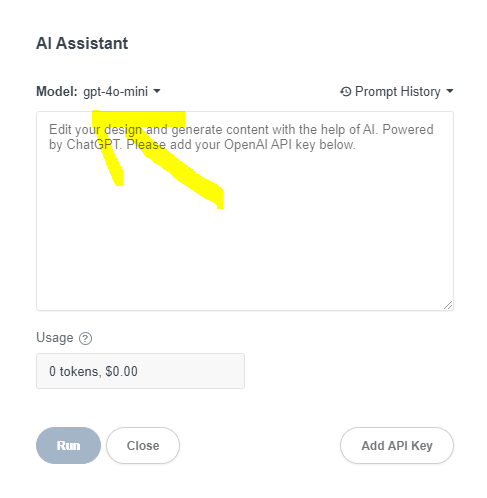Focus the AI prompt text area
487x498 pixels.
245,211
